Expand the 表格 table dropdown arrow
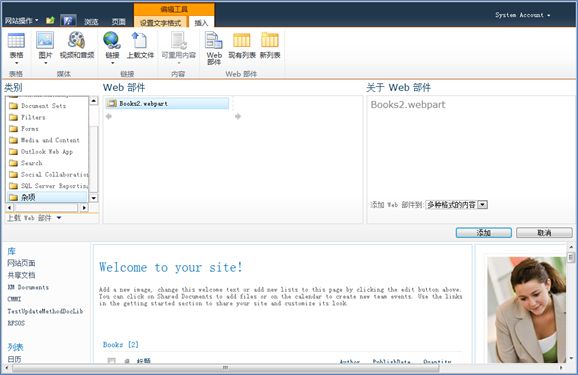Screen dimensions: 578x375 [x=16, y=63]
